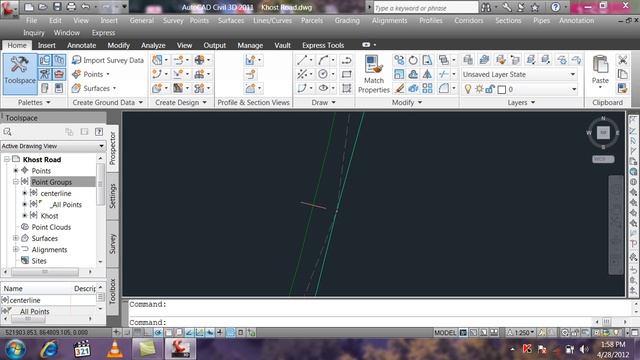Click the Undo arrow in quick access toolbar
The image size is (640, 360).
tap(85, 7)
